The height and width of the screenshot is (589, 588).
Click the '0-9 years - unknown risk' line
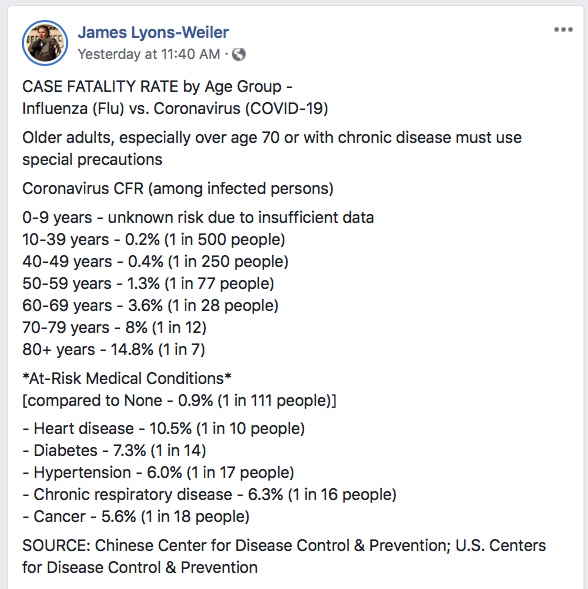tap(198, 217)
